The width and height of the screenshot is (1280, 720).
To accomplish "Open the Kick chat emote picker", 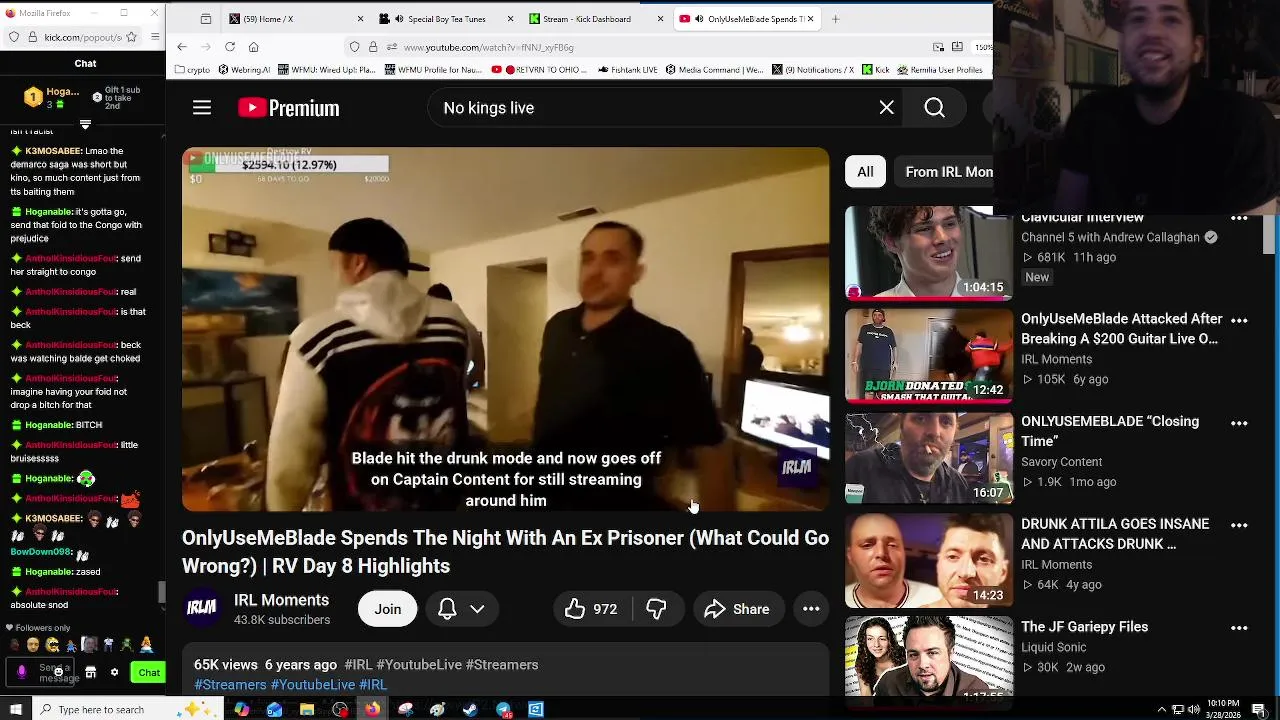I will point(58,673).
